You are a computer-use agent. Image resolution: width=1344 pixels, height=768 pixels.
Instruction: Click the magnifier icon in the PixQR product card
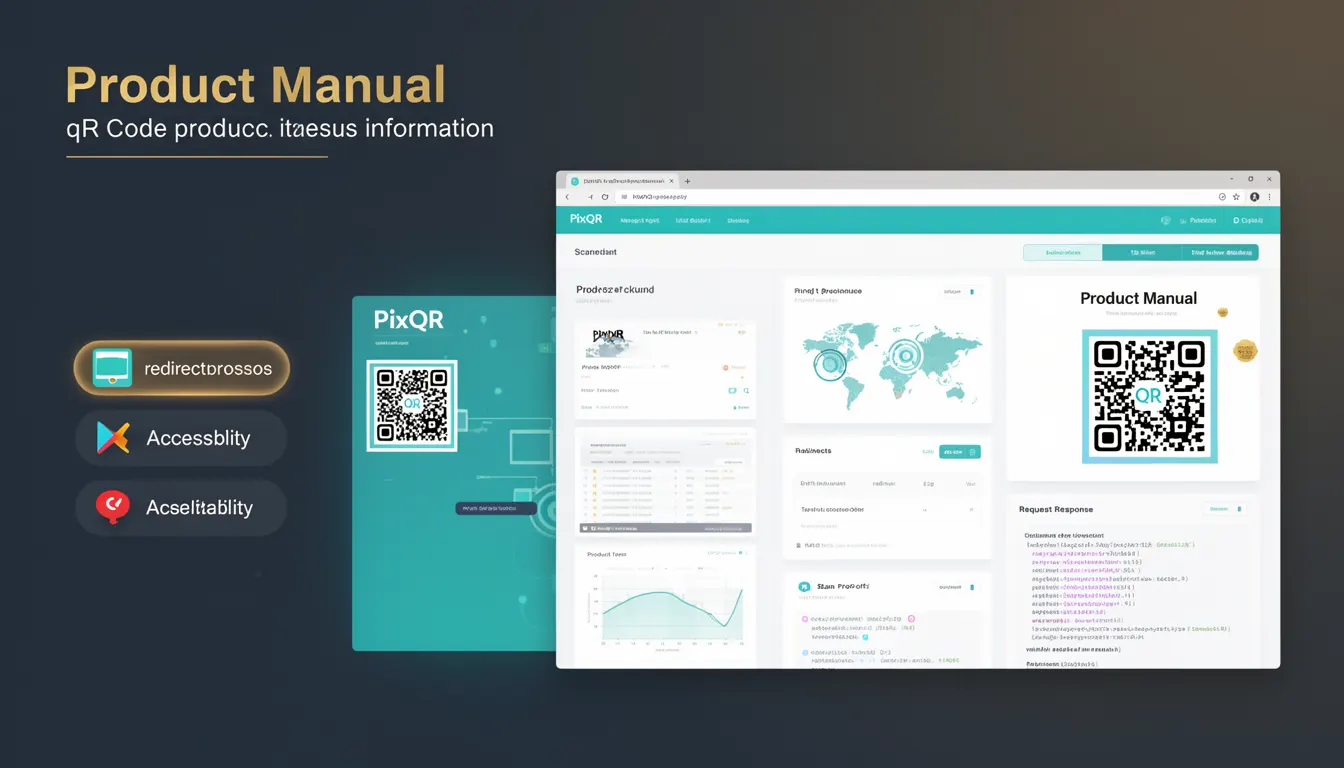click(x=746, y=391)
